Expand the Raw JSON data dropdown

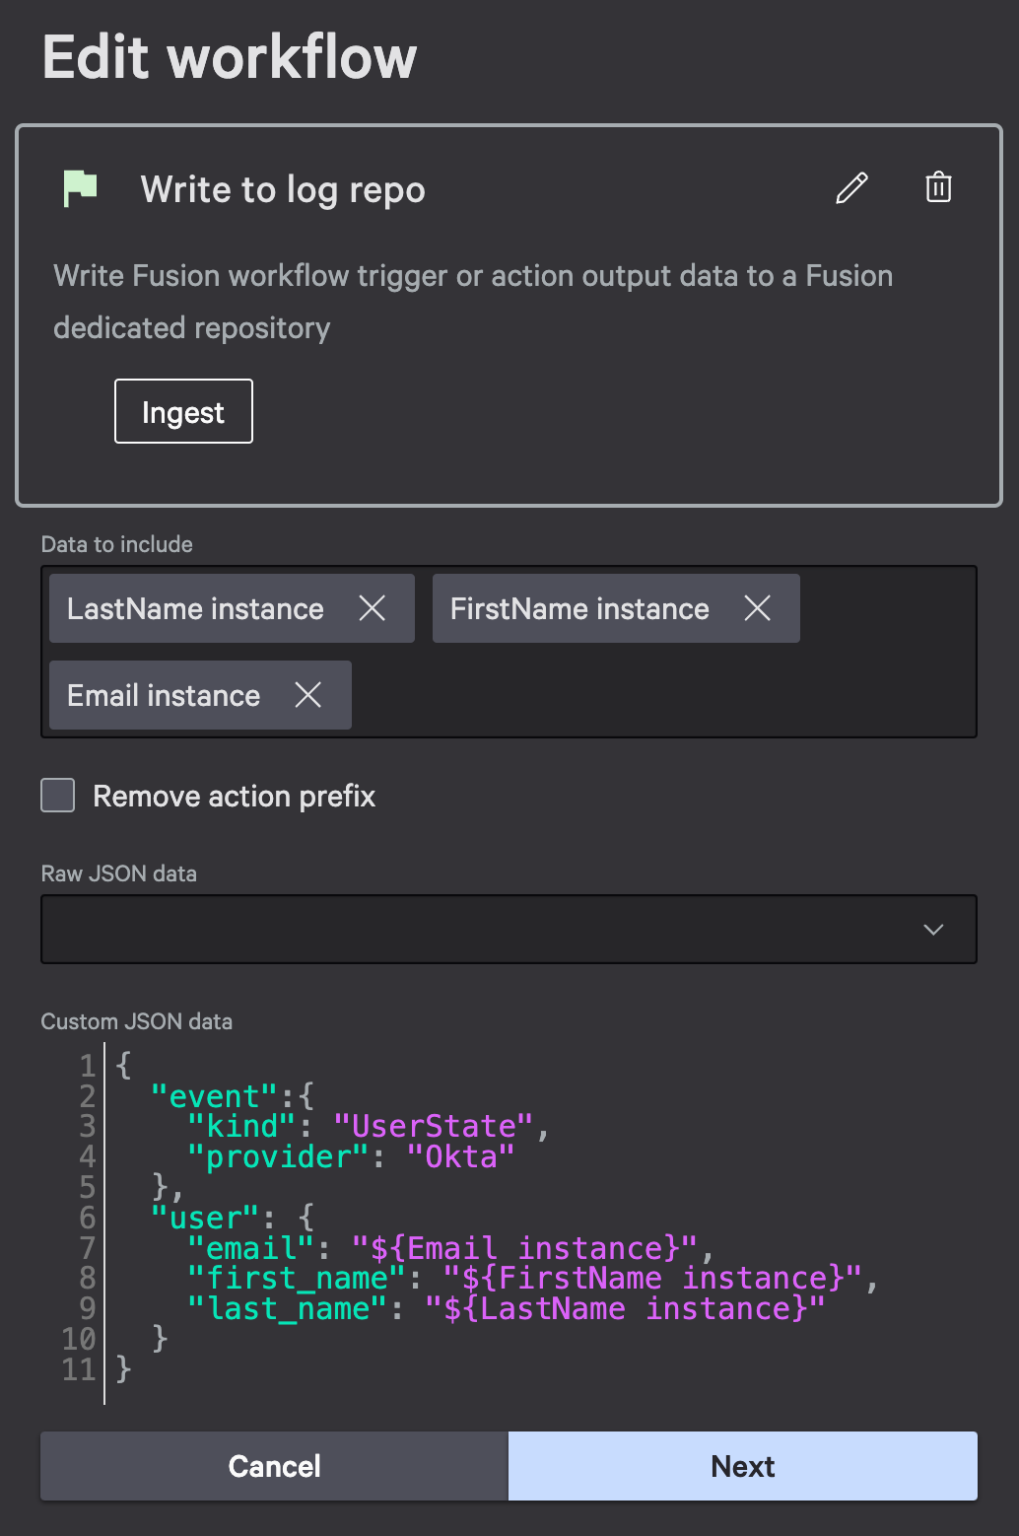click(931, 928)
